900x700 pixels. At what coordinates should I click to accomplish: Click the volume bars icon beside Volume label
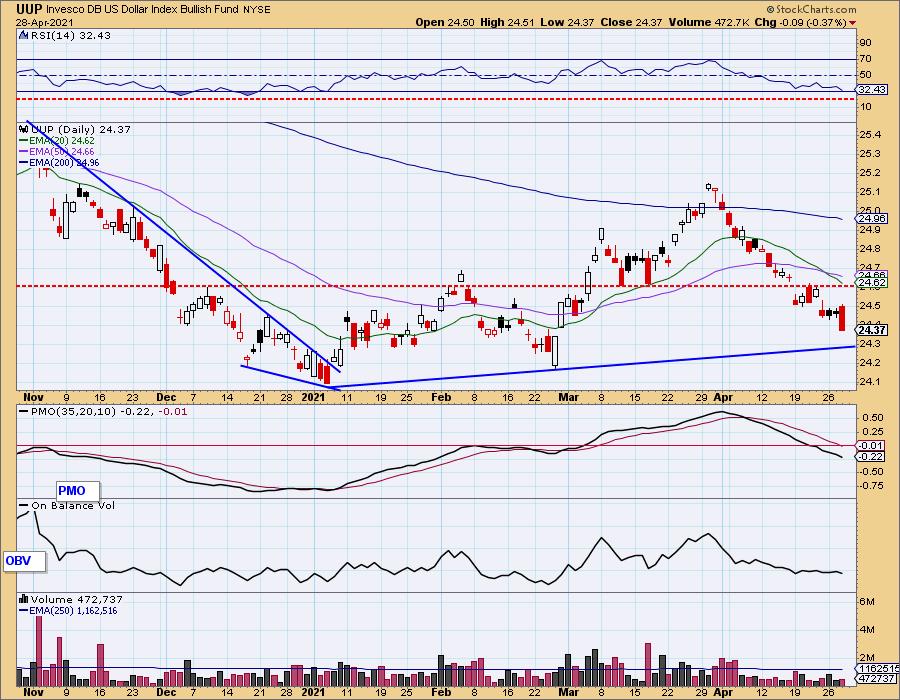point(24,599)
